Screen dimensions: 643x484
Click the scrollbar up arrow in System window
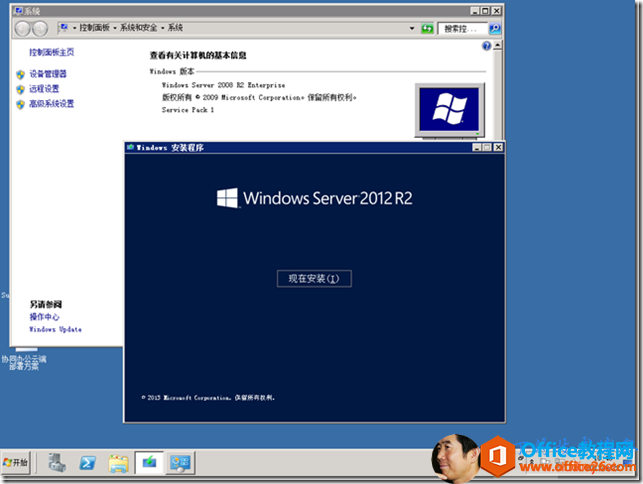[497, 45]
